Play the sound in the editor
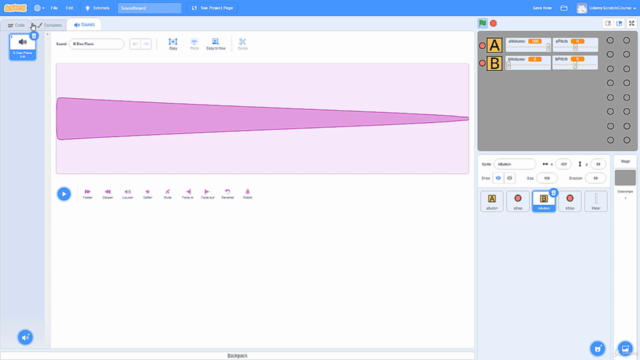 click(64, 194)
